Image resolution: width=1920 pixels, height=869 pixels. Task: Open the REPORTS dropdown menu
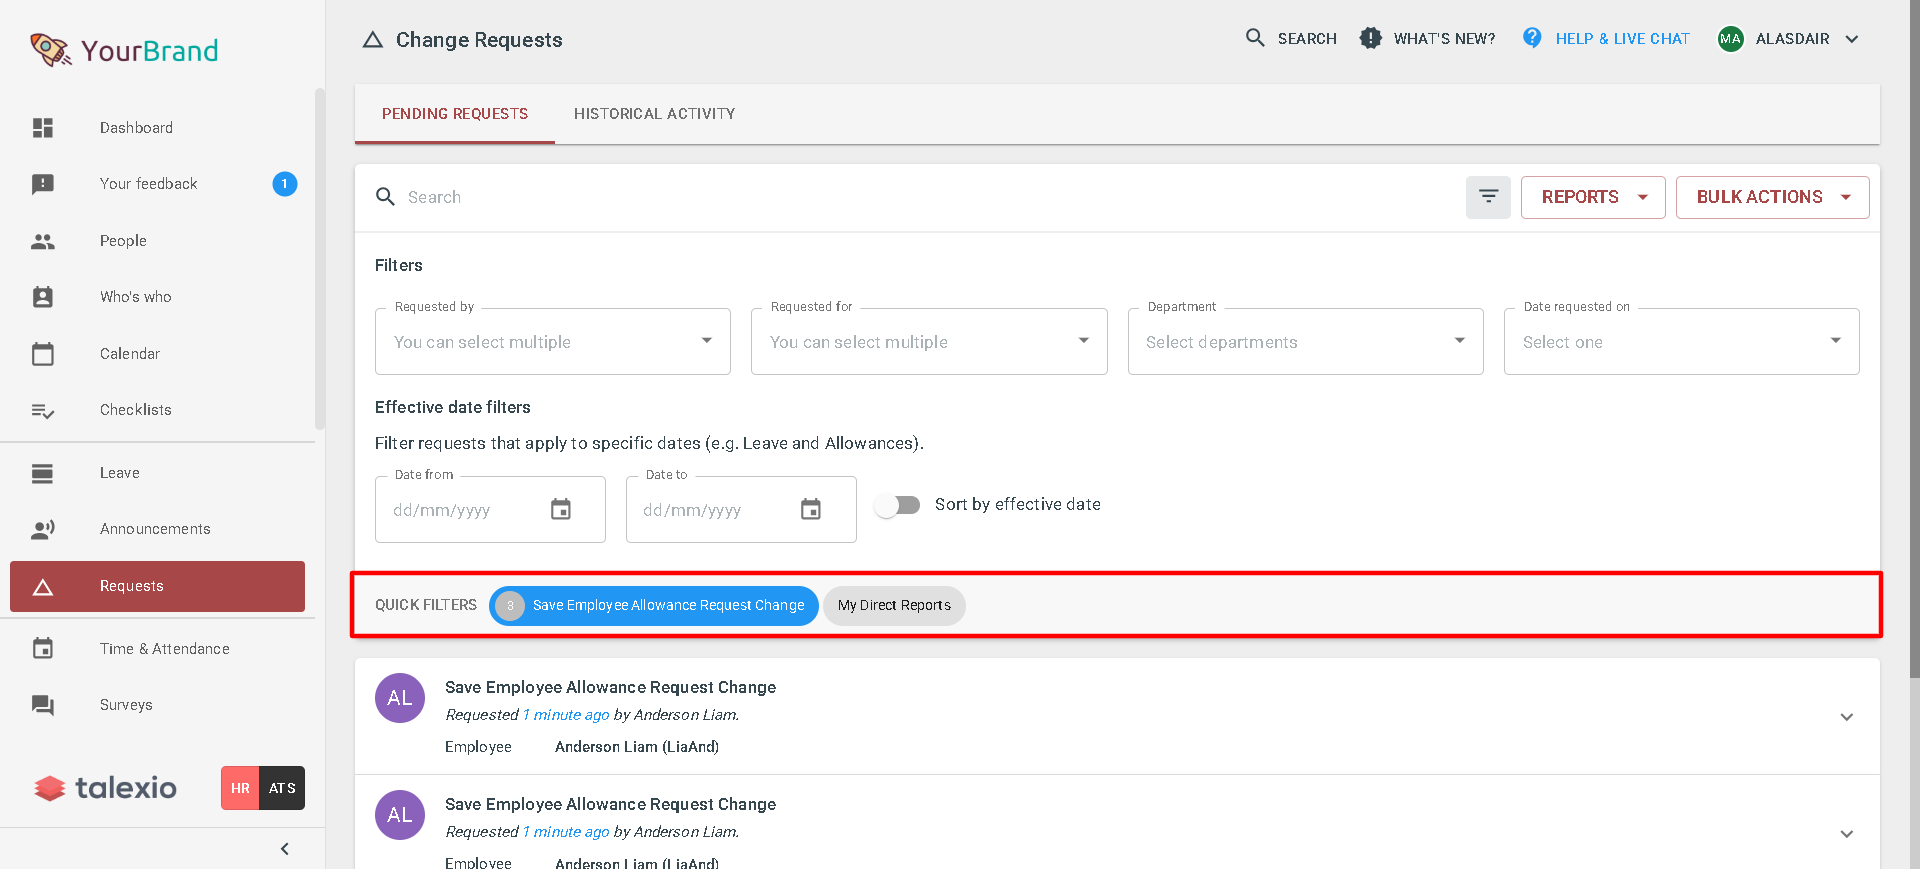pyautogui.click(x=1593, y=197)
